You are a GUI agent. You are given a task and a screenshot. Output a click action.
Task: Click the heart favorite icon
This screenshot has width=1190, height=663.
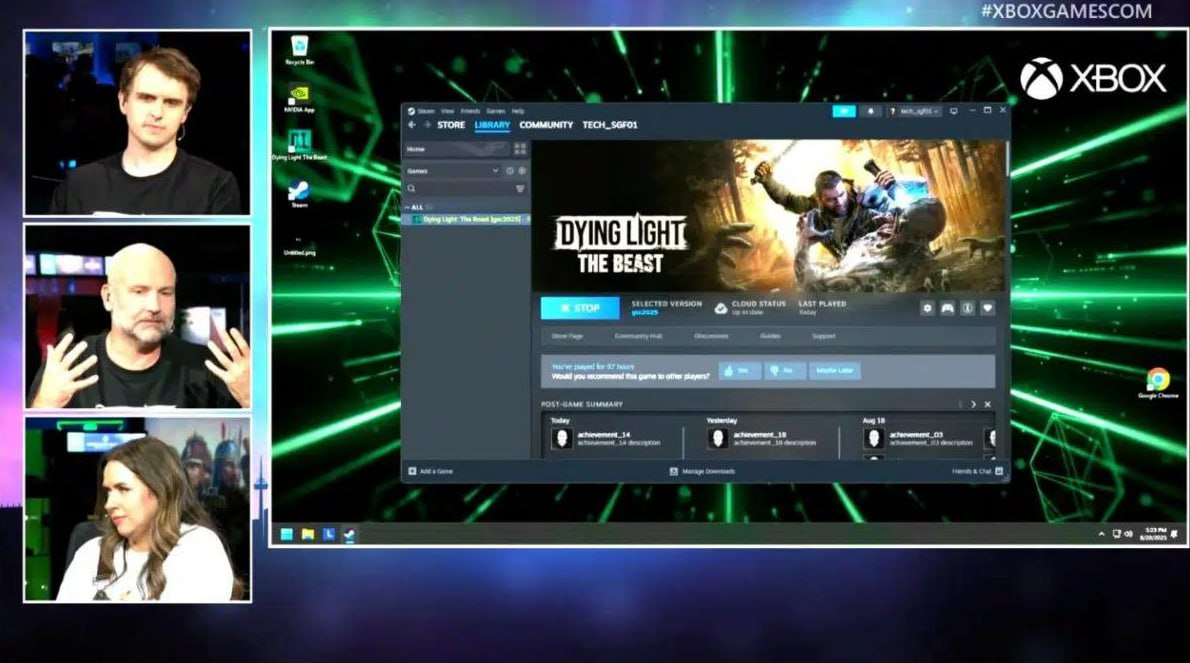(x=987, y=308)
